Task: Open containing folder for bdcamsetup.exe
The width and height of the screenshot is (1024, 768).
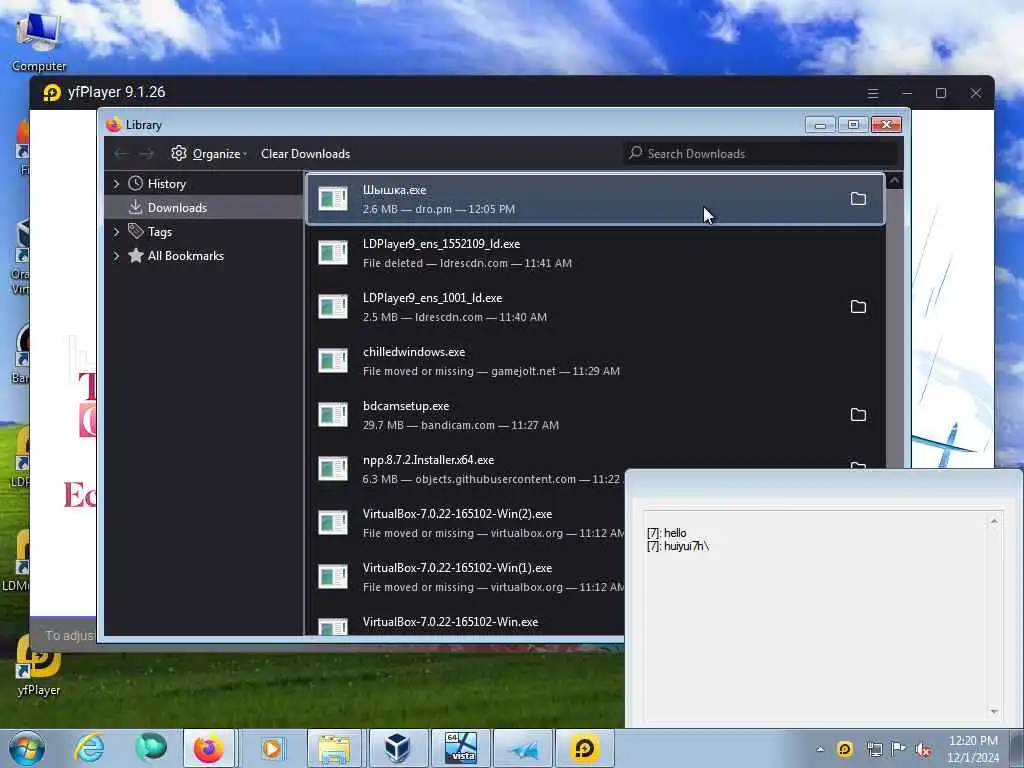Action: coord(858,415)
